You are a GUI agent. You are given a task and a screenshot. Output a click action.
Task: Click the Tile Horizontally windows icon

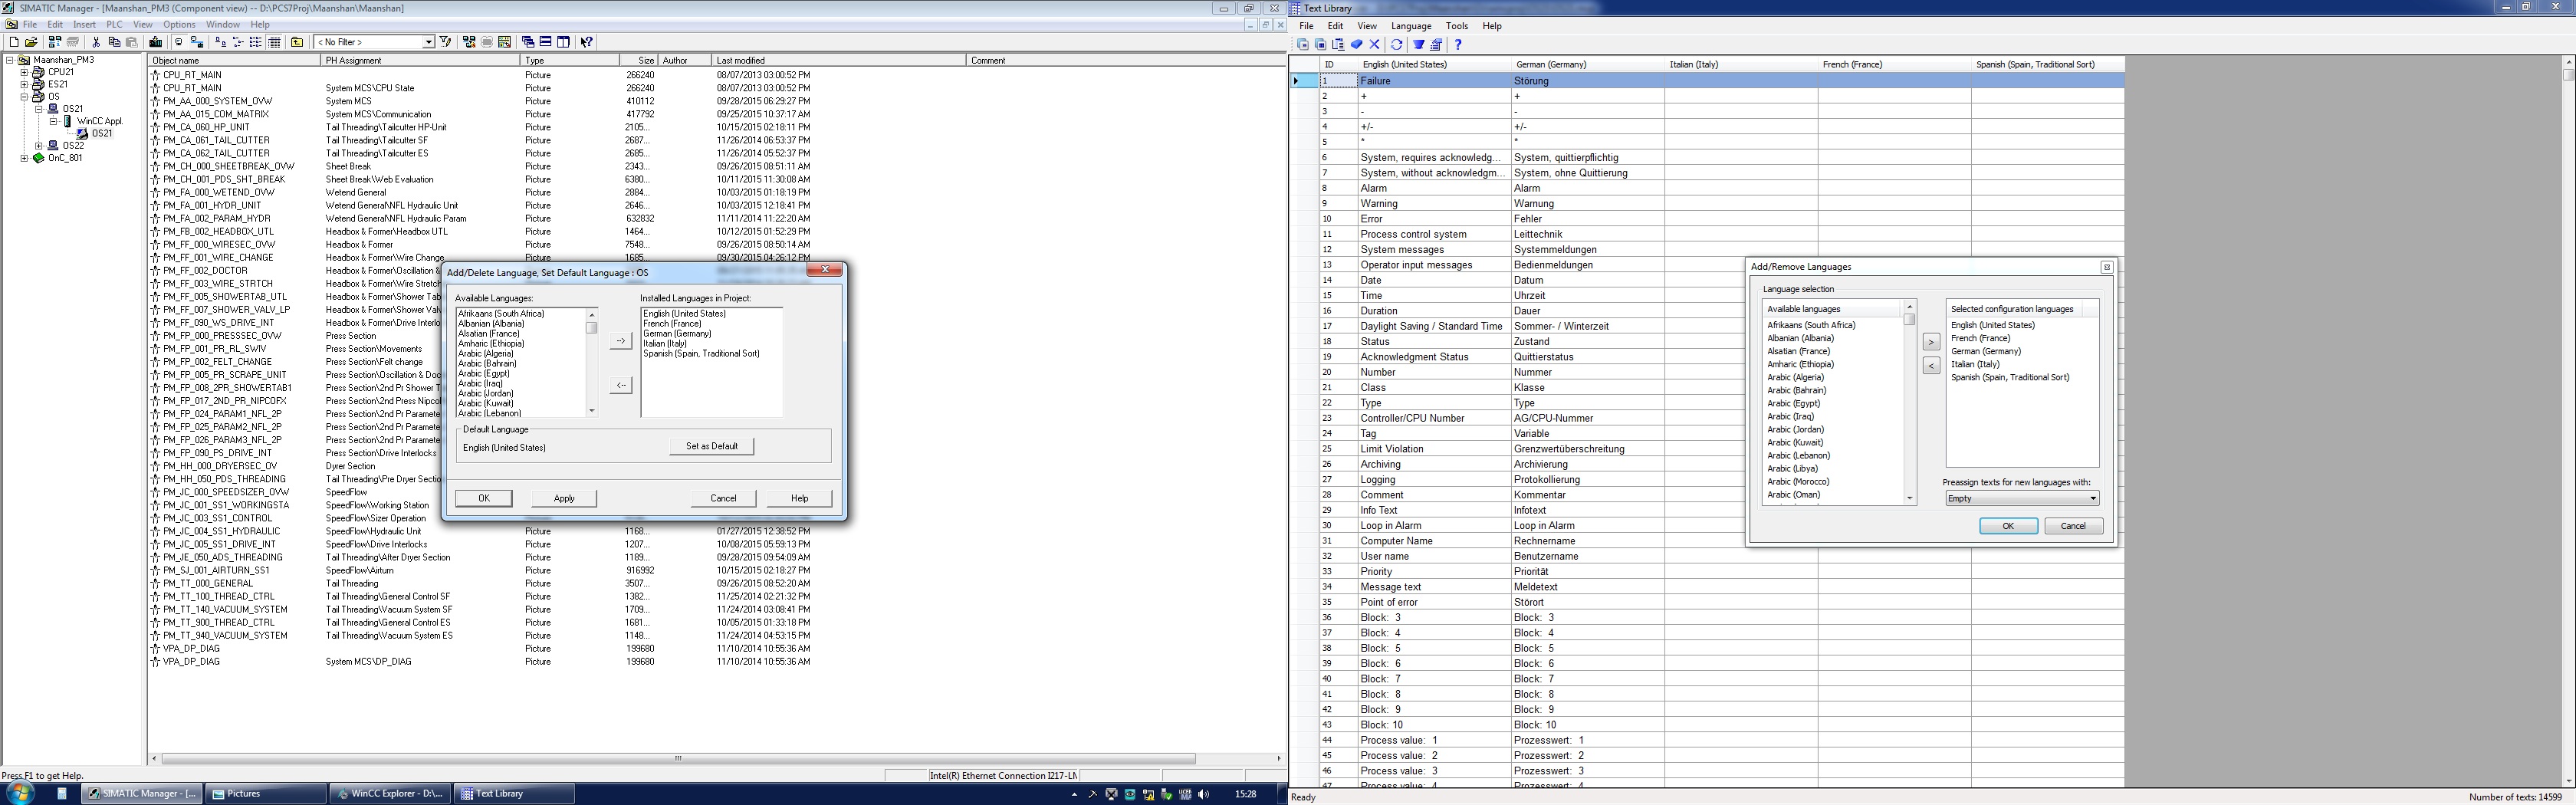(x=546, y=42)
